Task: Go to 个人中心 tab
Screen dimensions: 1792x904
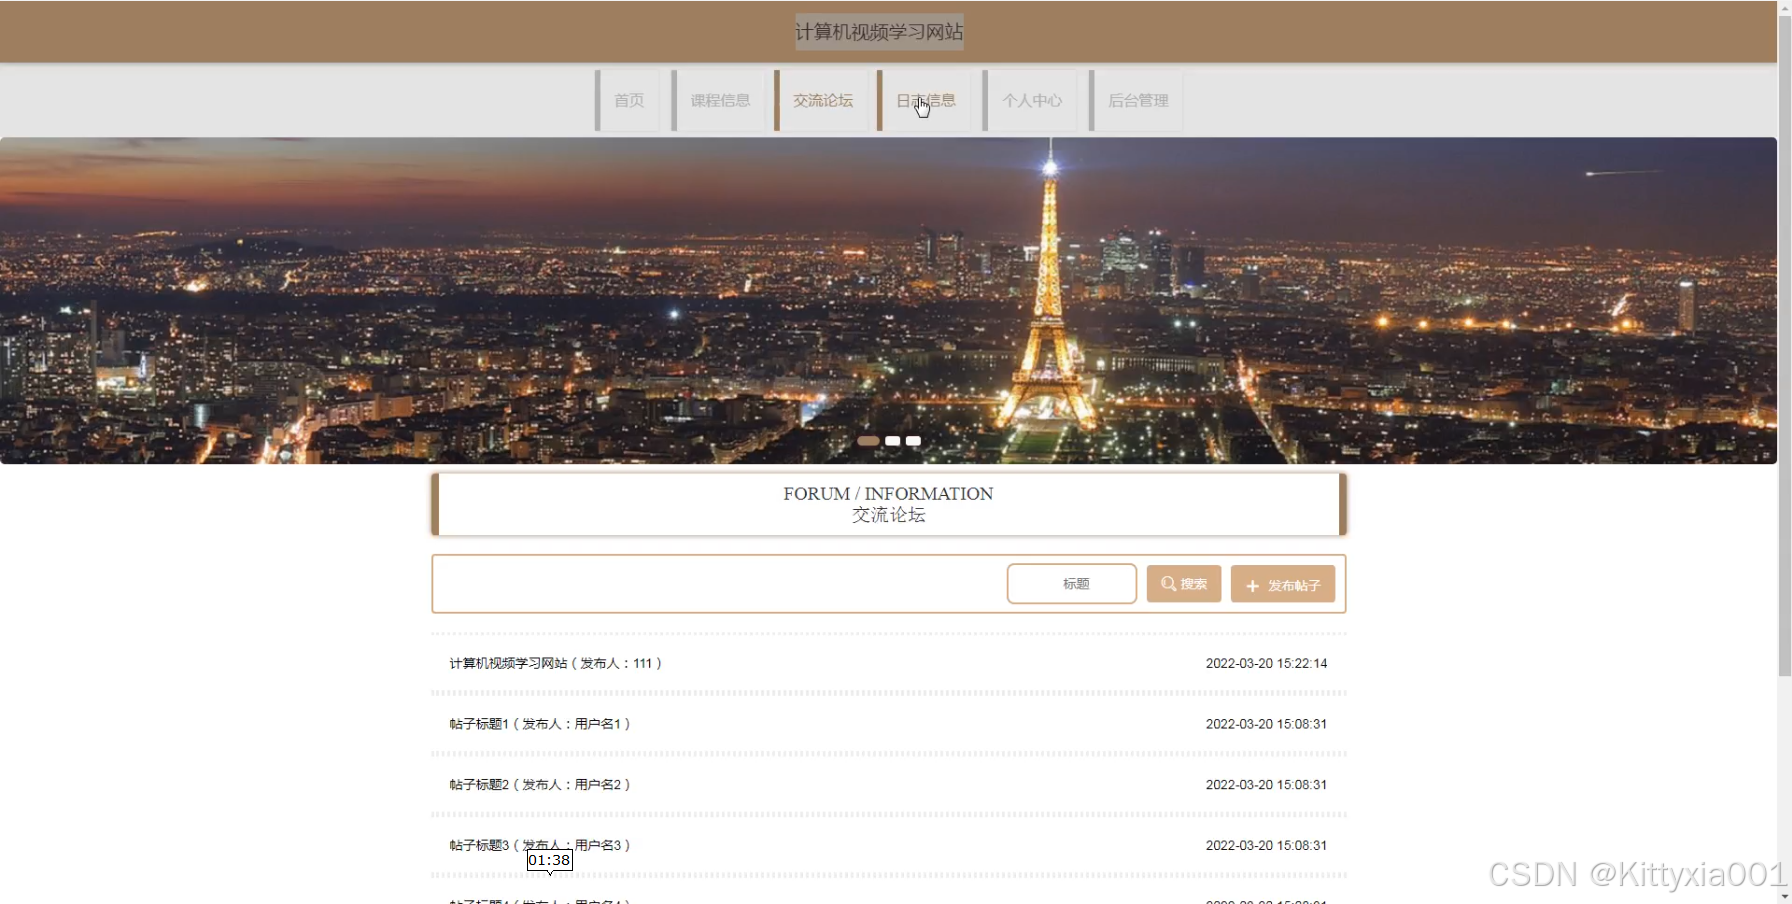Action: point(1031,100)
